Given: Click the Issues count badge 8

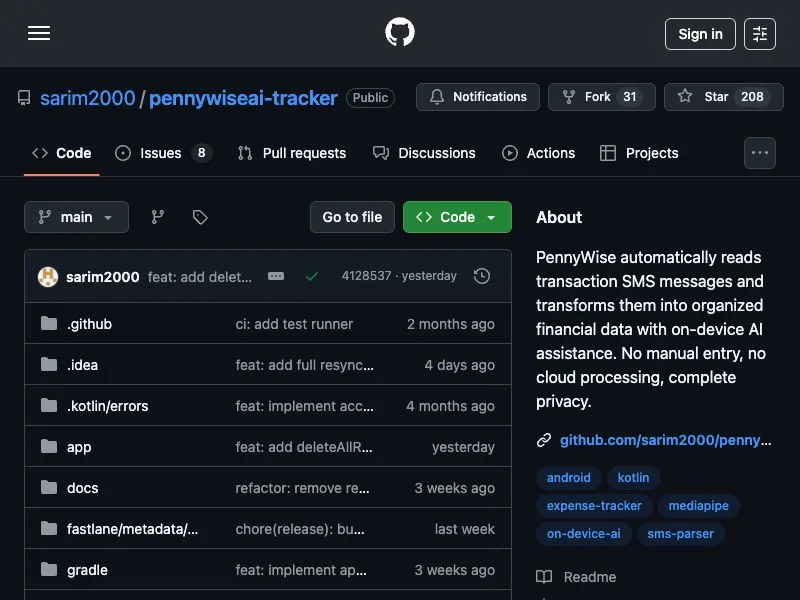Looking at the screenshot, I should click(202, 153).
